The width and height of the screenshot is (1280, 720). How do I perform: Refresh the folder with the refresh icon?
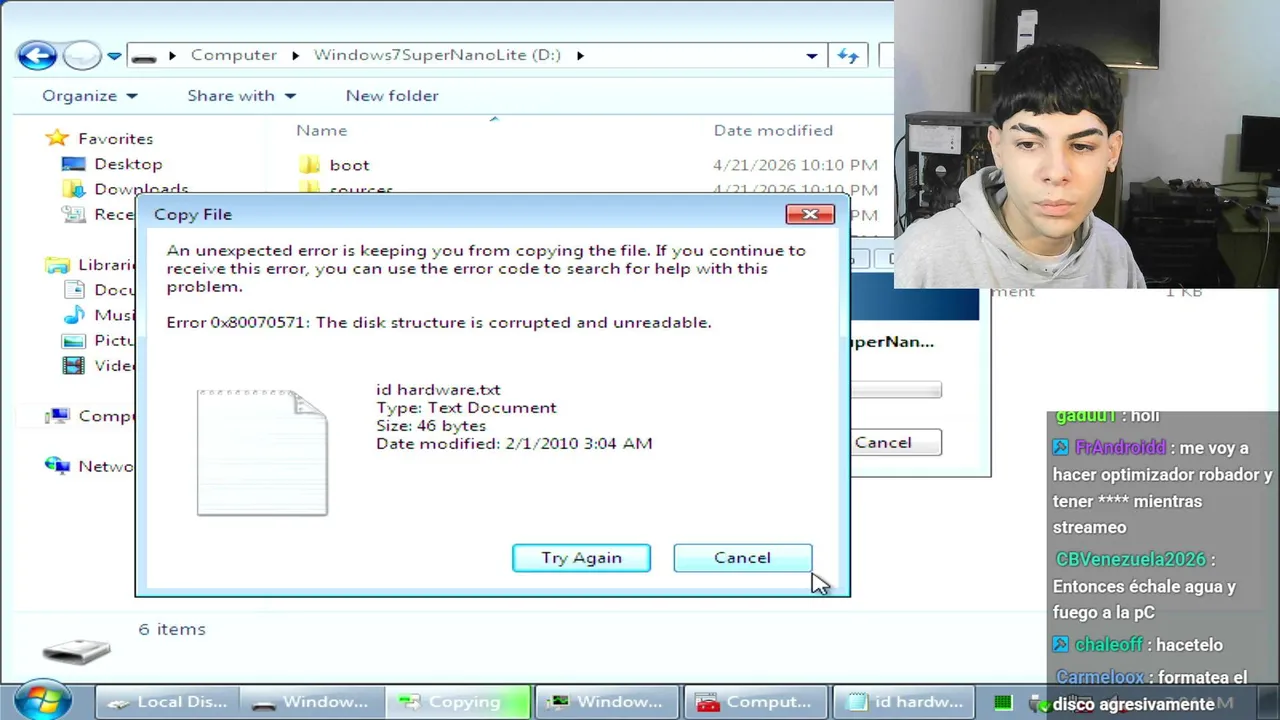[x=848, y=56]
